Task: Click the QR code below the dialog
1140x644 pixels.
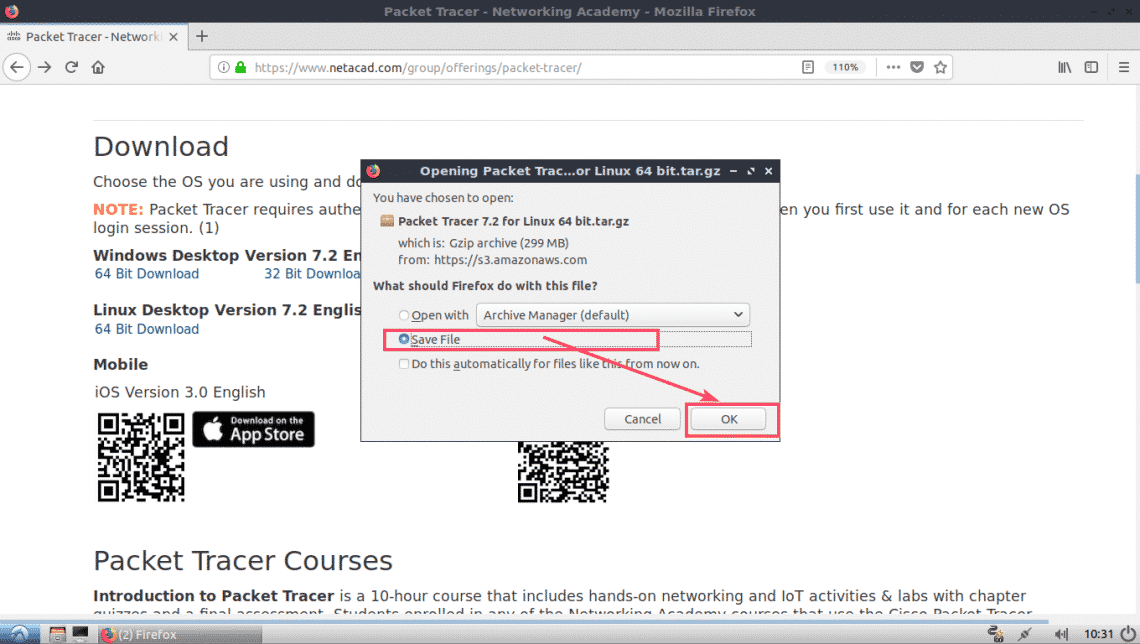Action: coord(563,472)
